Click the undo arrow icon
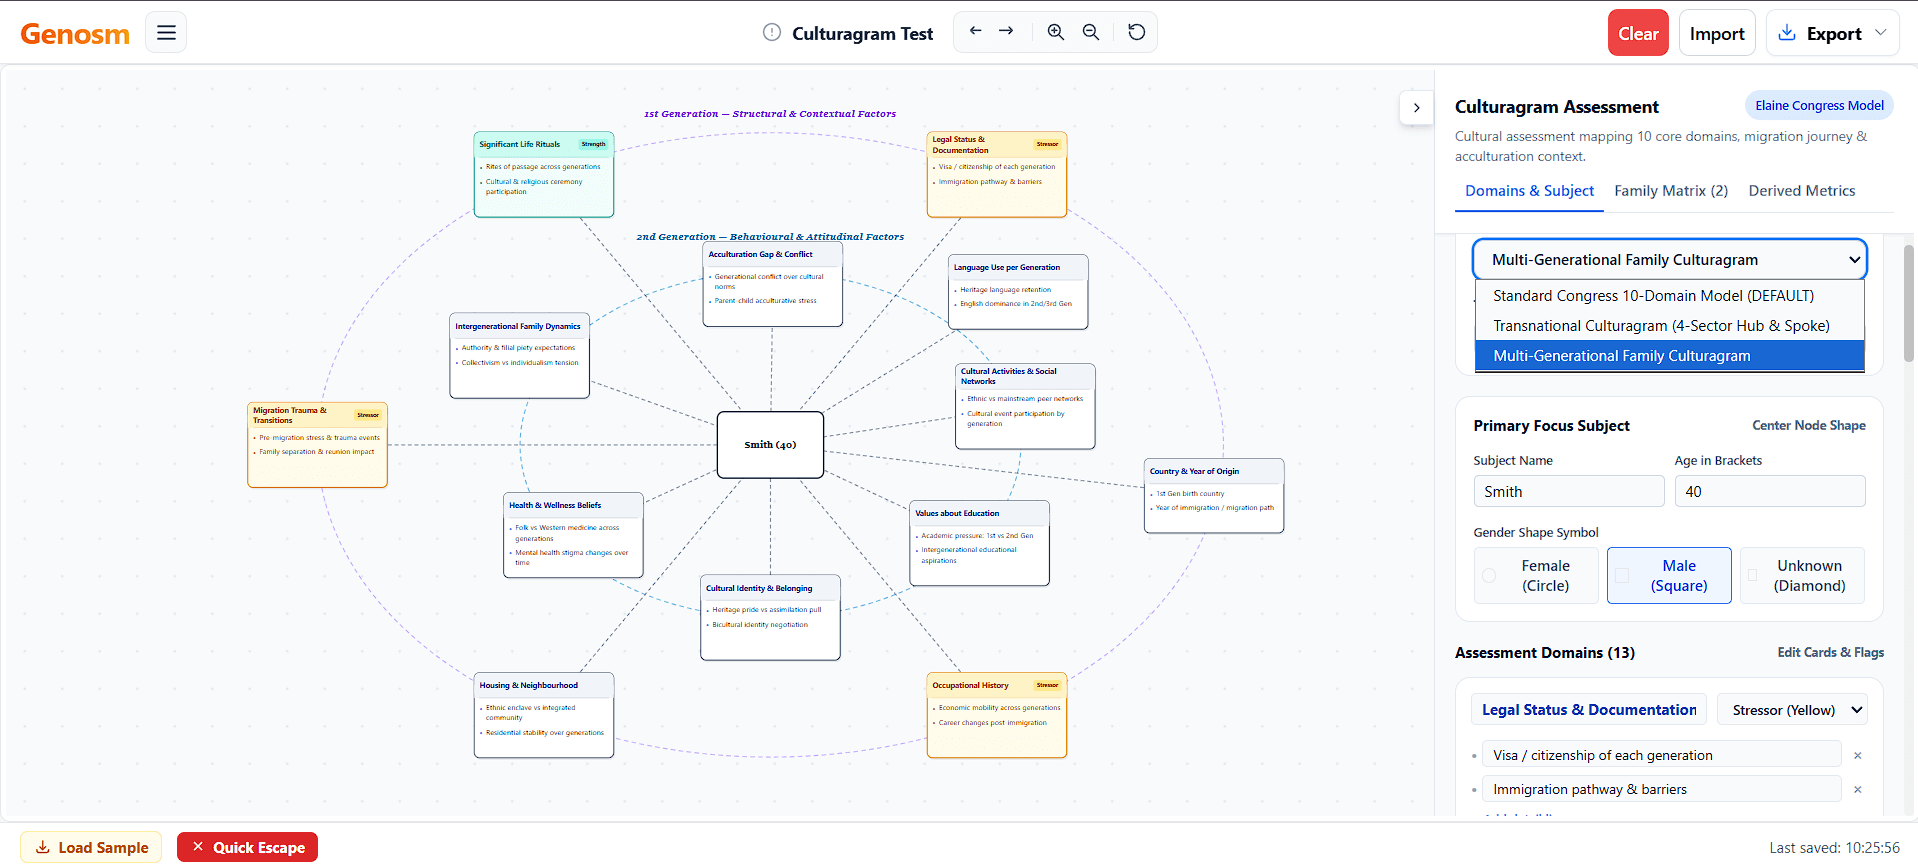Viewport: 1918px width, 867px height. [975, 32]
